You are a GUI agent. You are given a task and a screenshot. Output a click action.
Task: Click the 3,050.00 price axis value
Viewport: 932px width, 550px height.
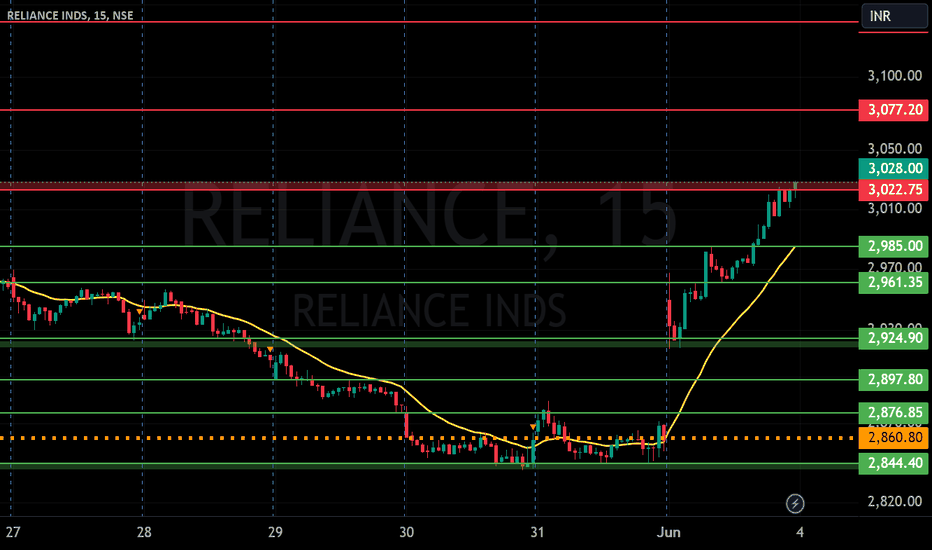point(895,149)
